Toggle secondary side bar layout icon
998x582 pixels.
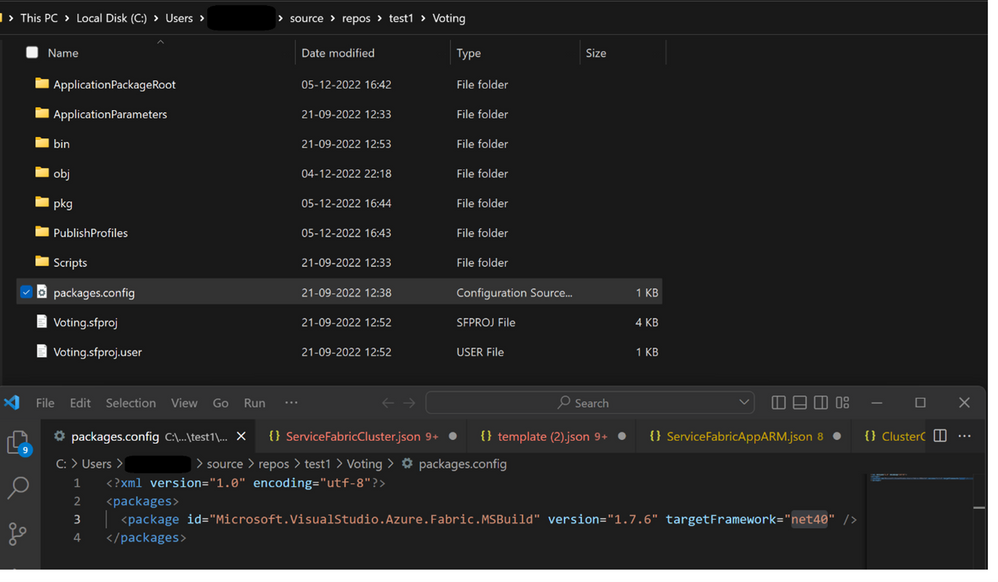820,403
